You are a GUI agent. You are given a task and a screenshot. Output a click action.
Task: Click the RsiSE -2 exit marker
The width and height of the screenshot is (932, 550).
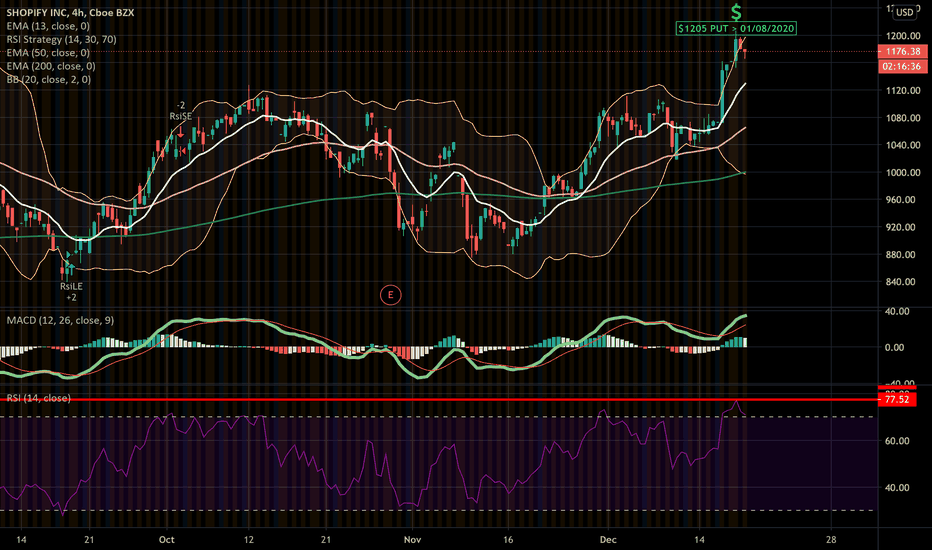(181, 111)
